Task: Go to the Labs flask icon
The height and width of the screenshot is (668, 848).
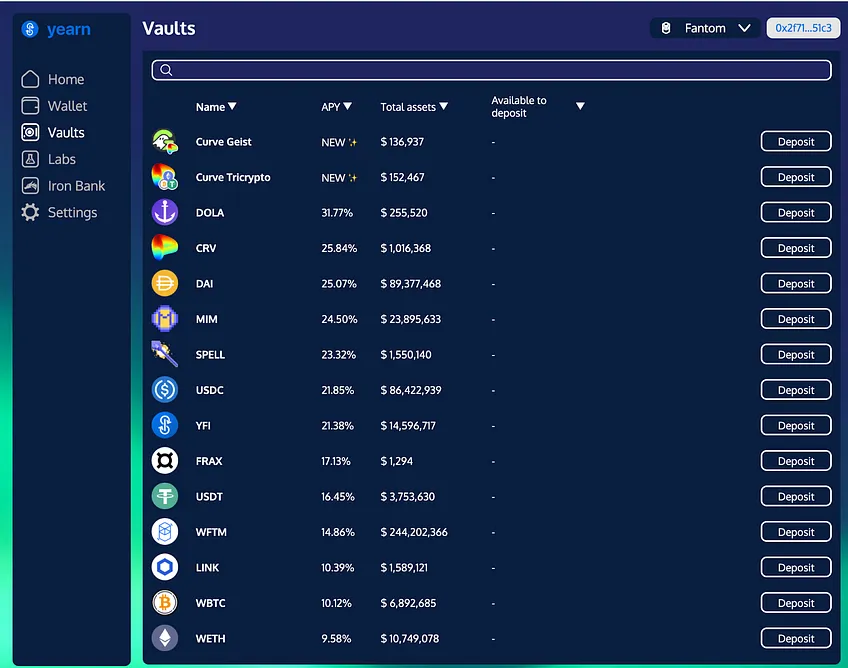Action: [x=30, y=159]
